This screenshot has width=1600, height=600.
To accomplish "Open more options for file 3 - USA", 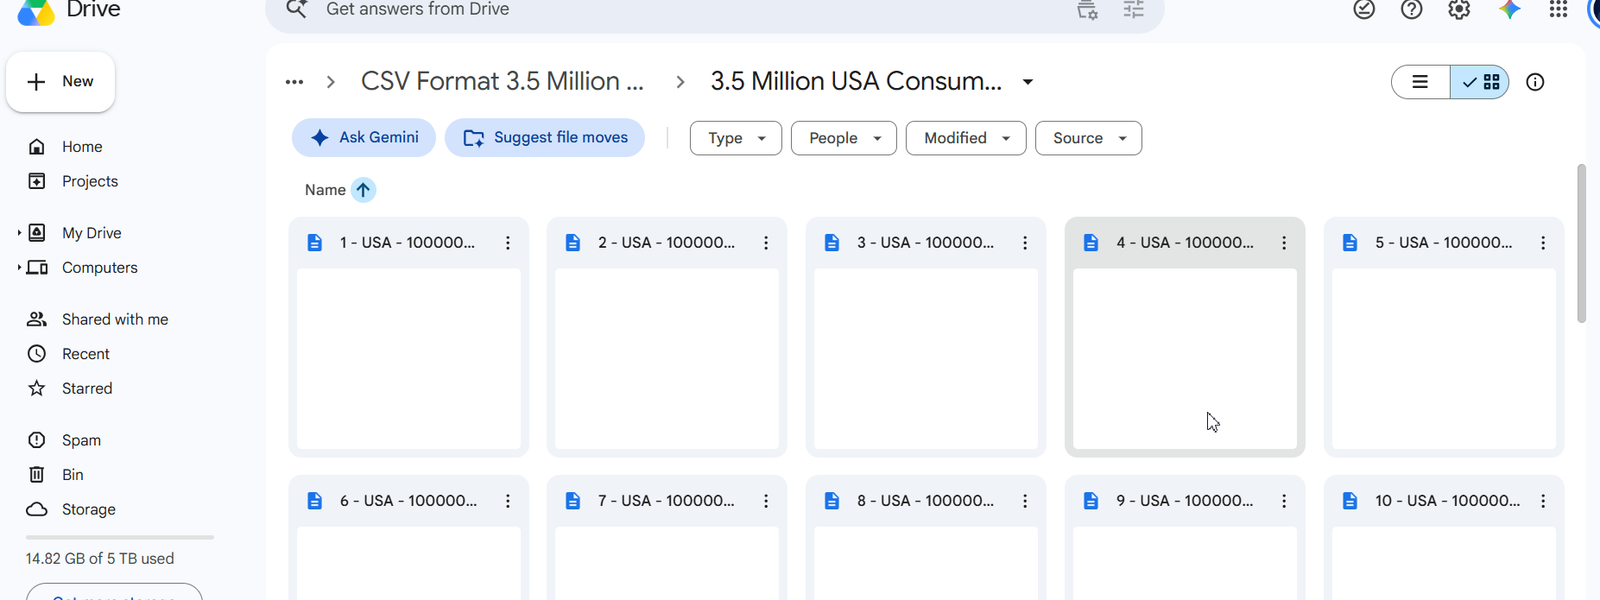I will click(x=1025, y=243).
